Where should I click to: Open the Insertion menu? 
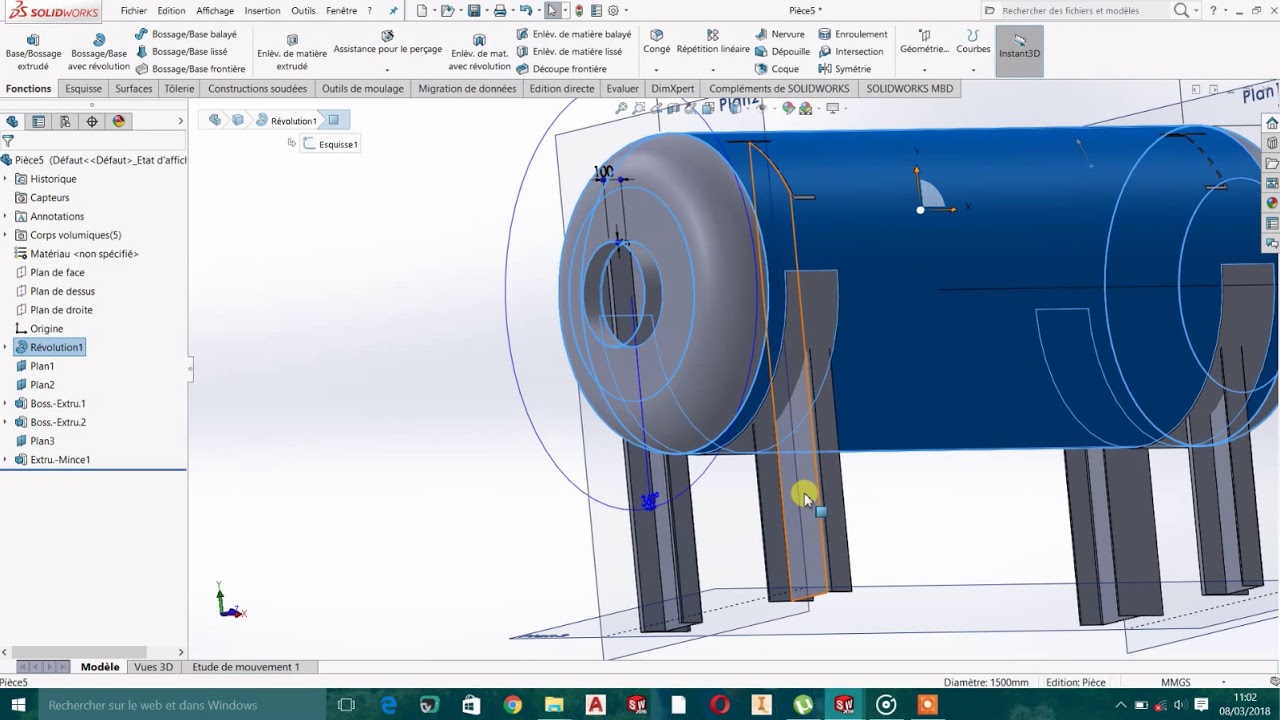pos(263,11)
